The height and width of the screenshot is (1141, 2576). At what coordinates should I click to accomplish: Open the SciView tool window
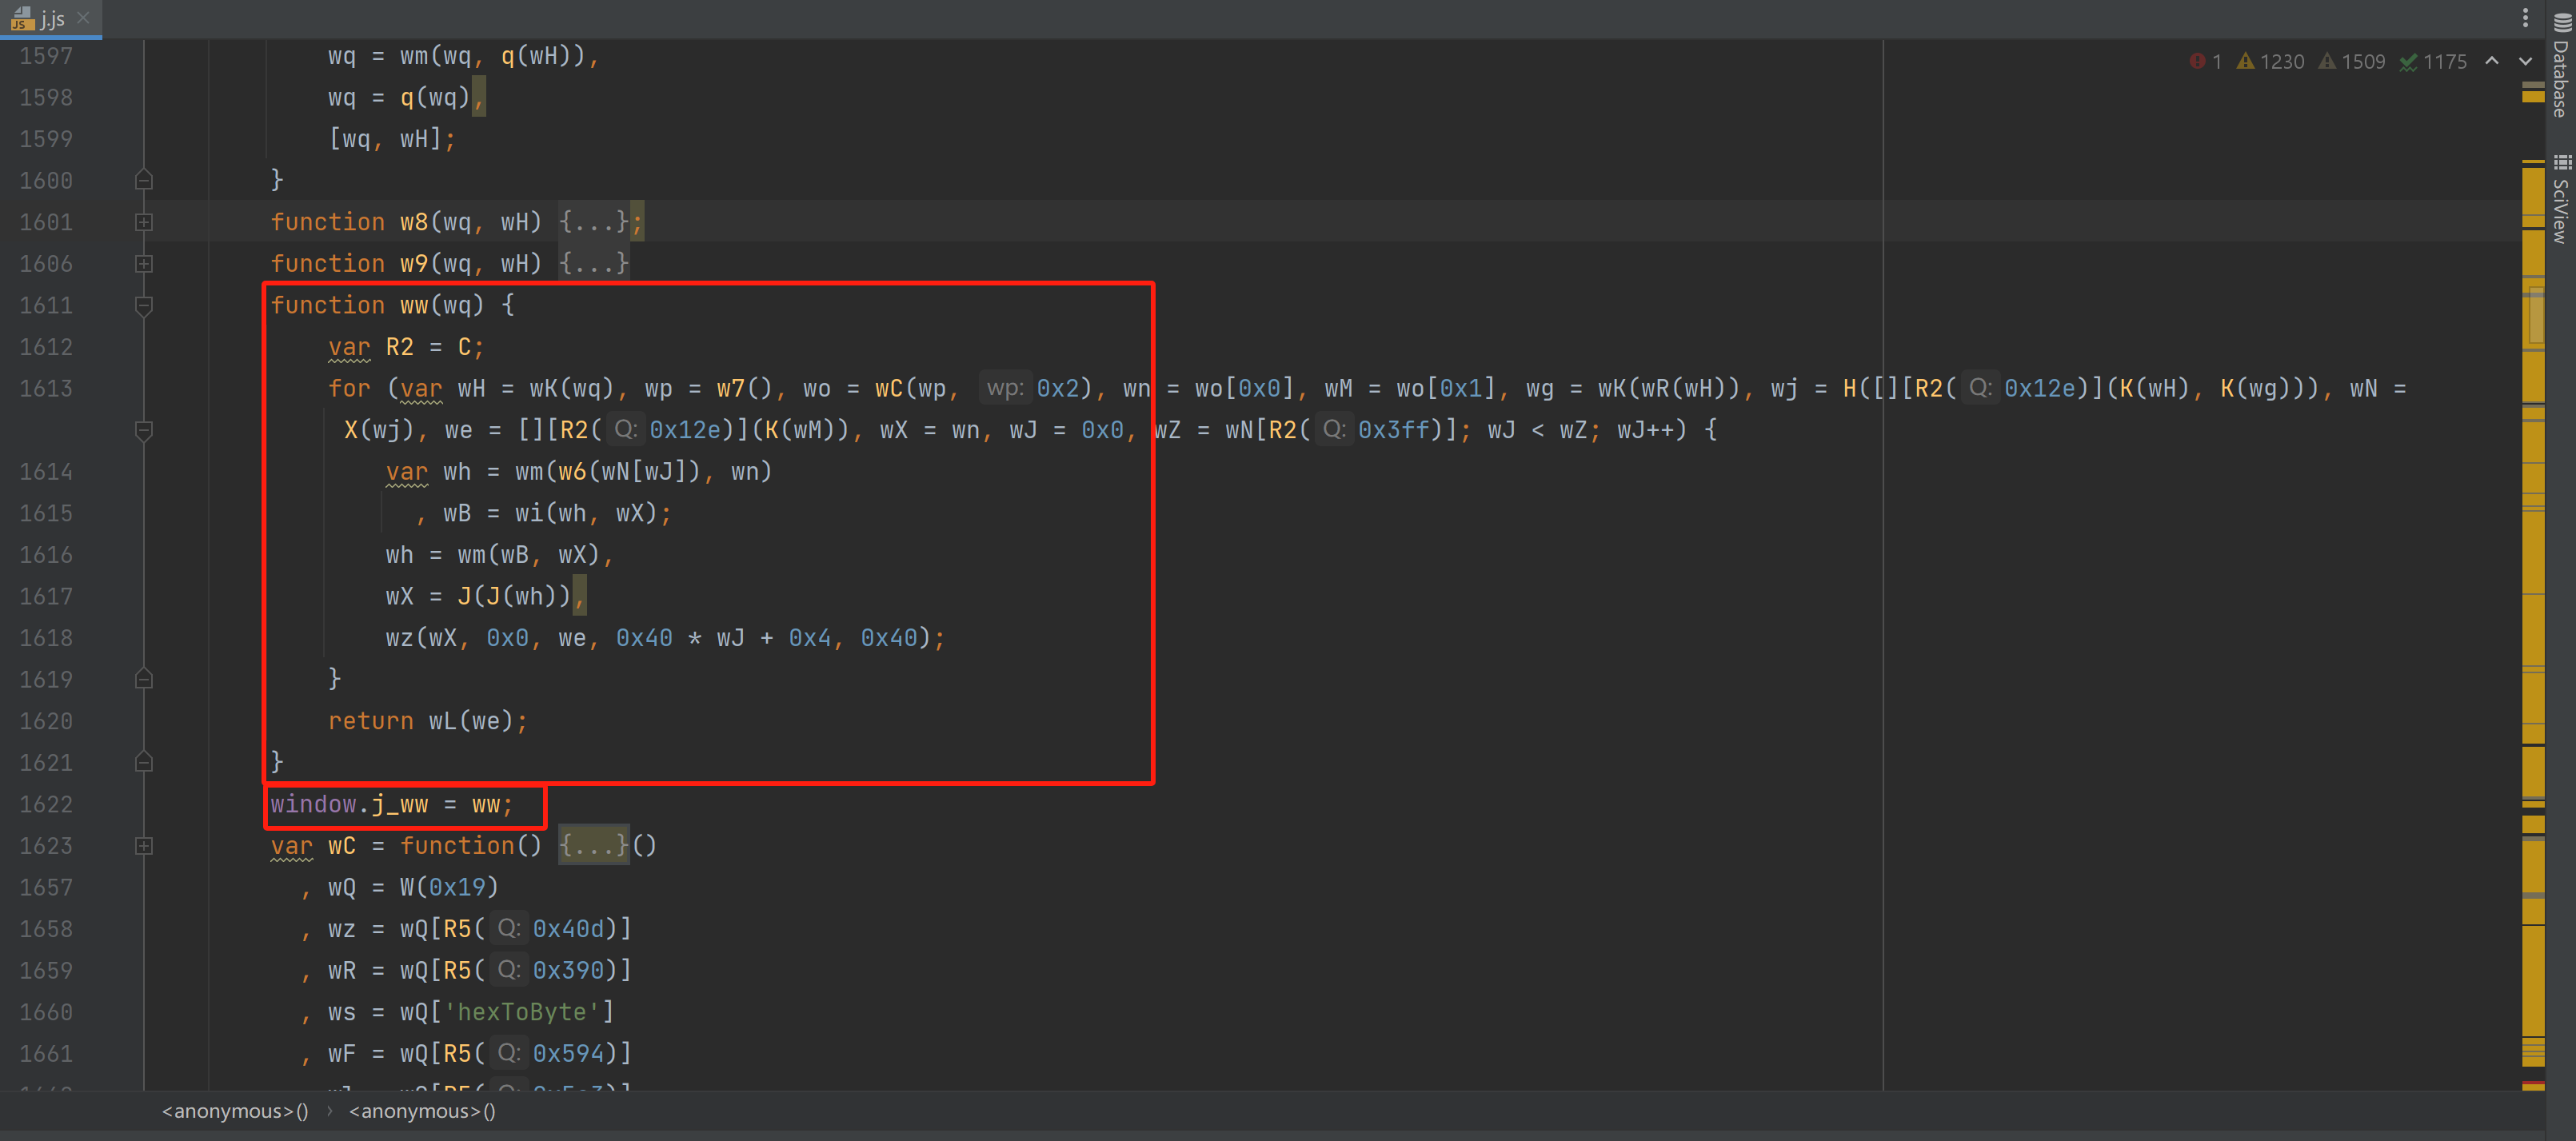click(2561, 198)
